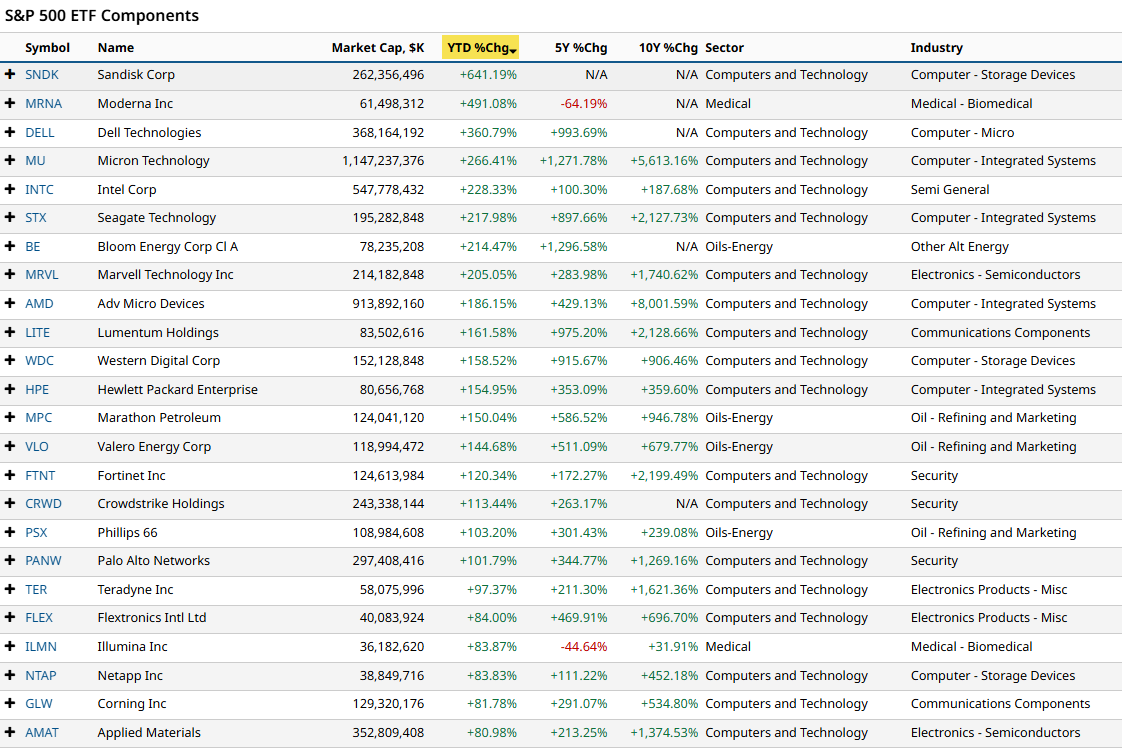This screenshot has width=1122, height=750.
Task: Sort by the Symbol column header
Action: 47,47
